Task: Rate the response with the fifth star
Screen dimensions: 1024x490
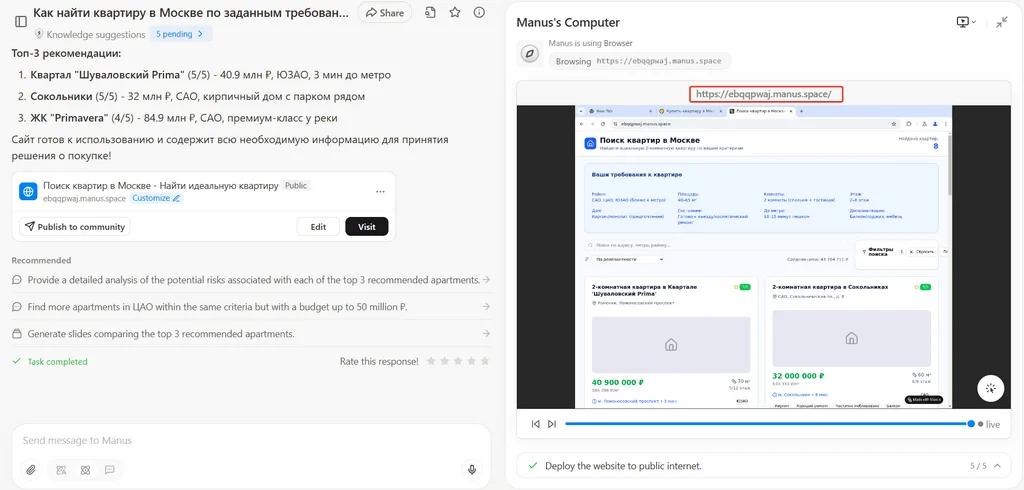Action: click(x=486, y=361)
